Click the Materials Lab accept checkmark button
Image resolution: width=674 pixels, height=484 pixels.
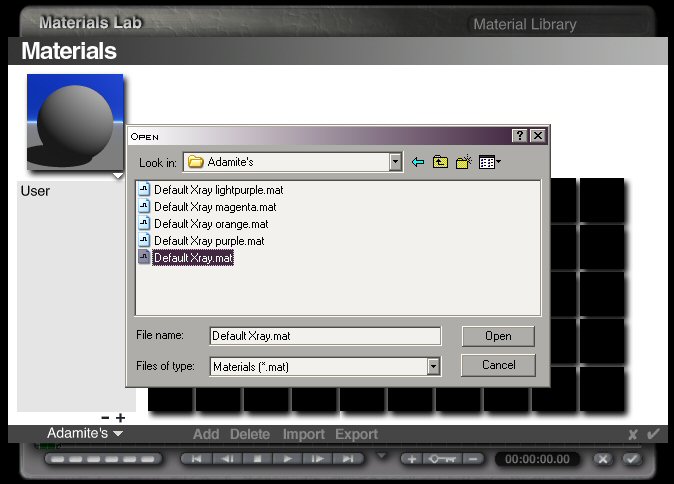(x=631, y=459)
